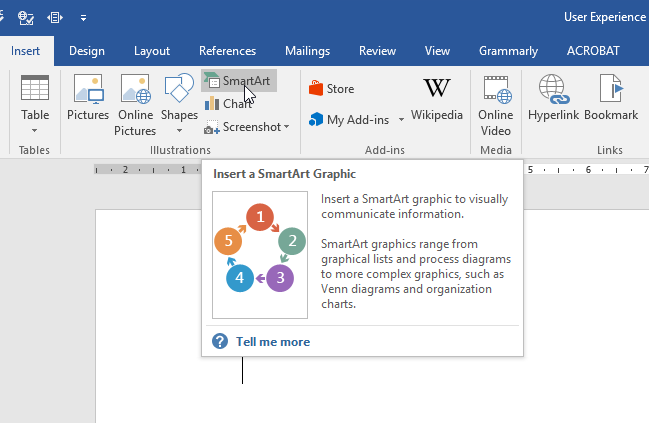Expand the My Add-ins dropdown arrow

click(x=401, y=120)
